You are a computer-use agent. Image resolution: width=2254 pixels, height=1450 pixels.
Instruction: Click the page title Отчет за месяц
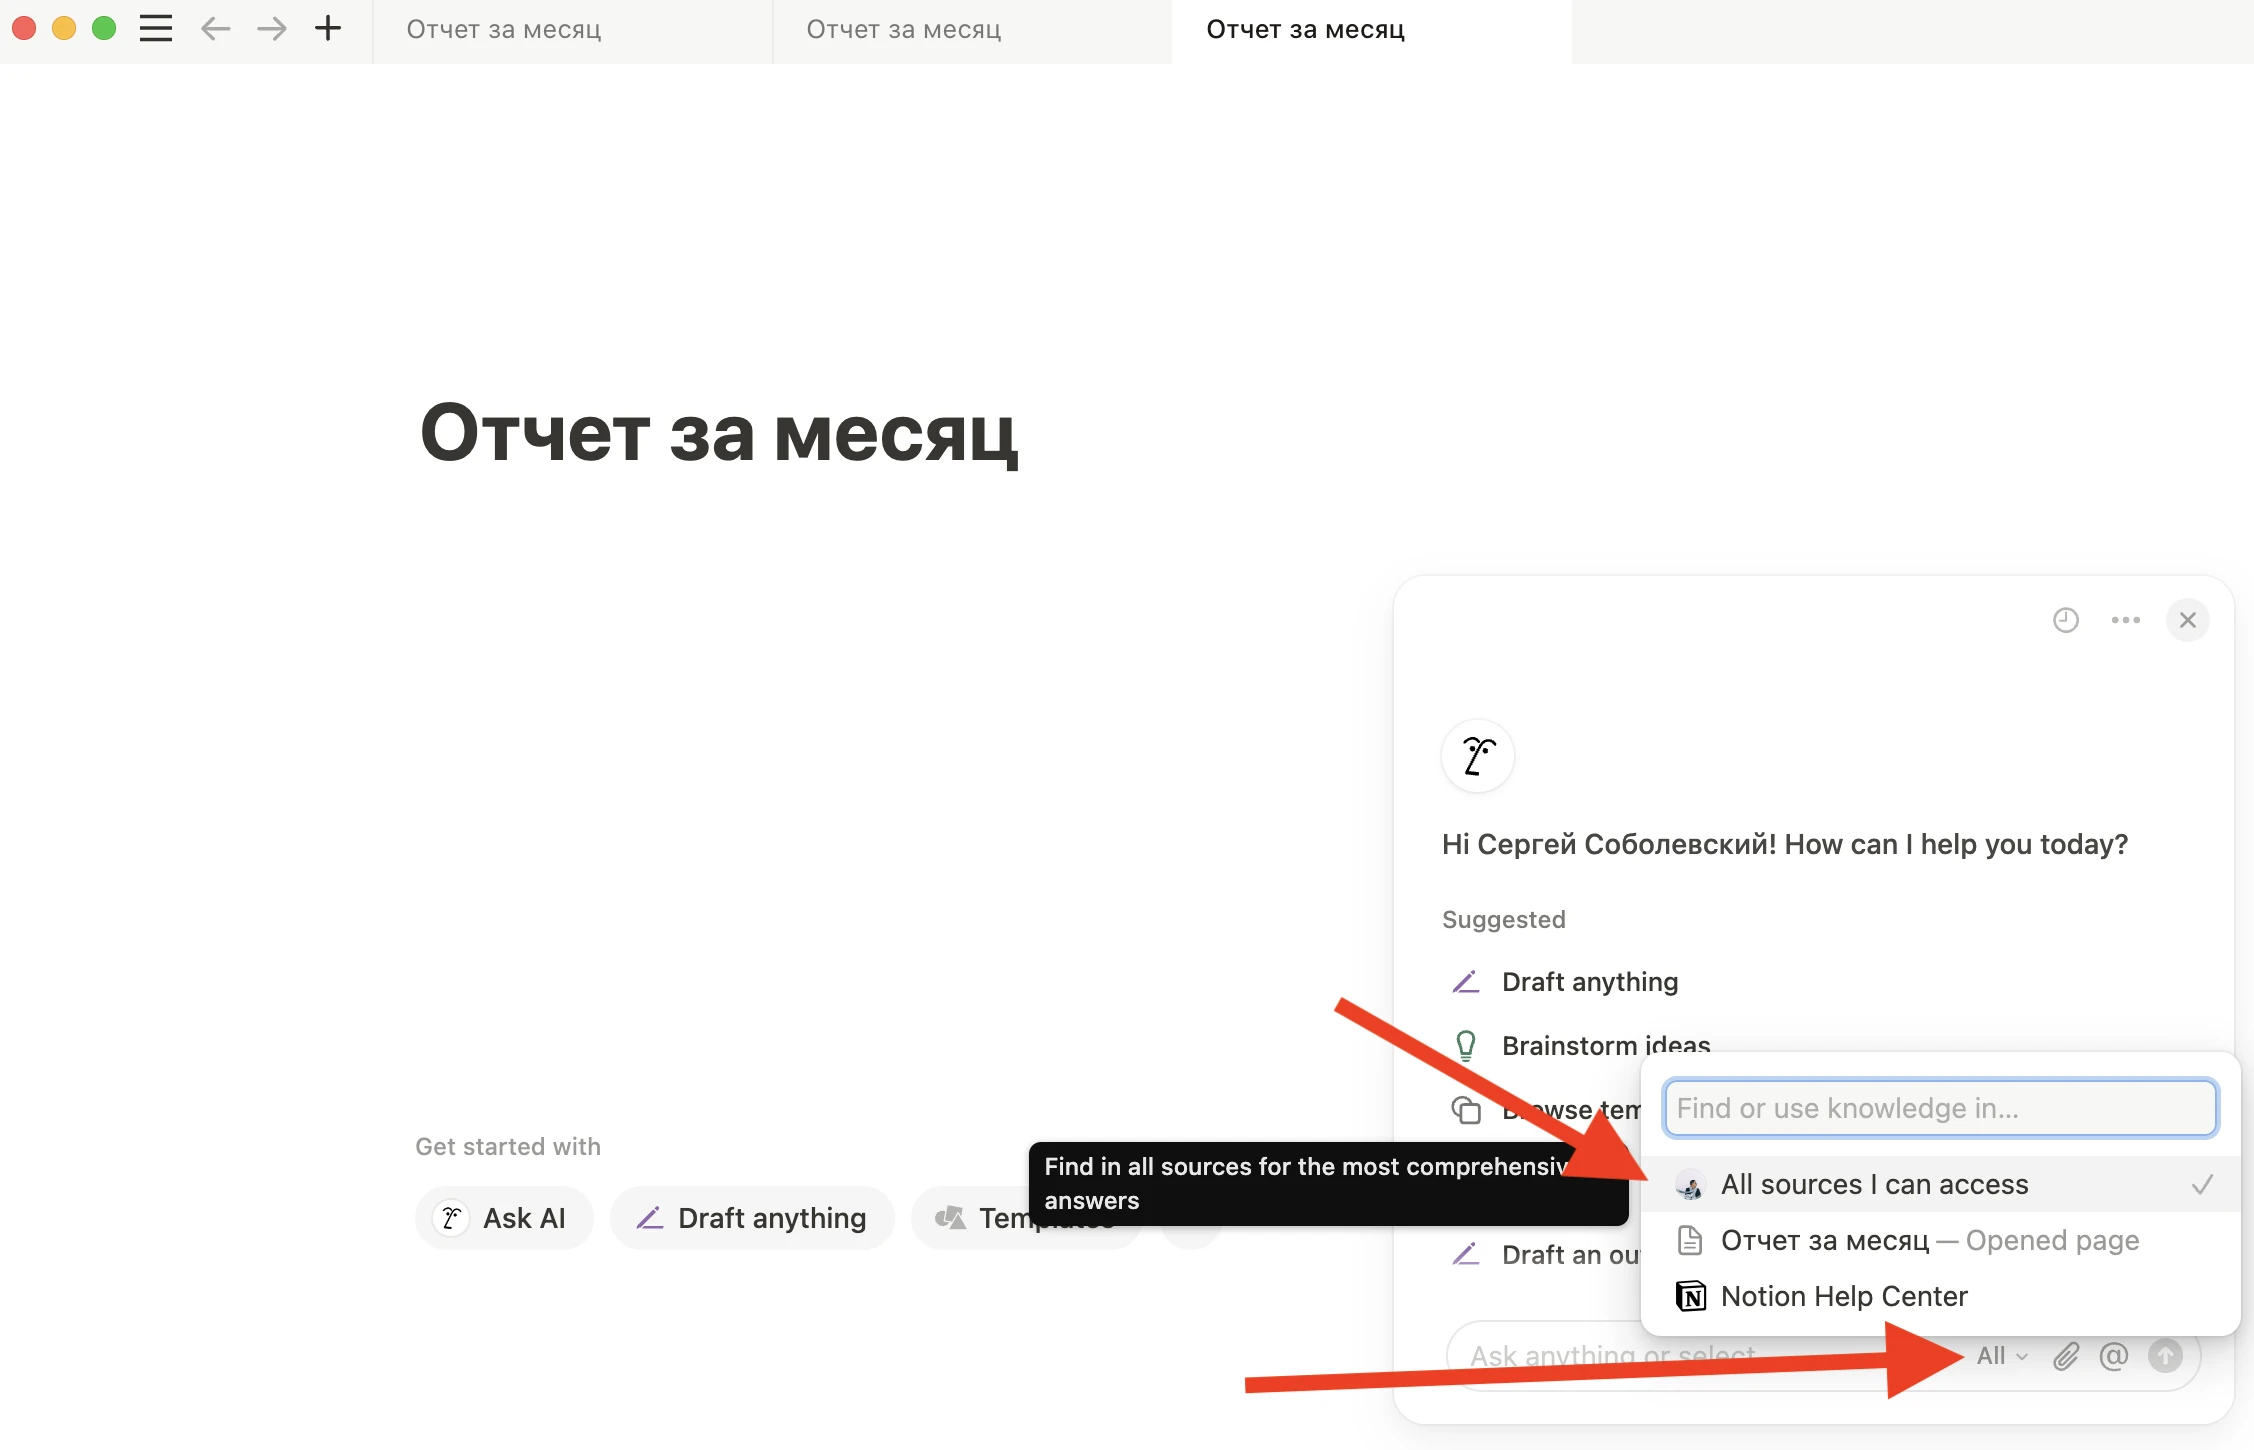(719, 433)
